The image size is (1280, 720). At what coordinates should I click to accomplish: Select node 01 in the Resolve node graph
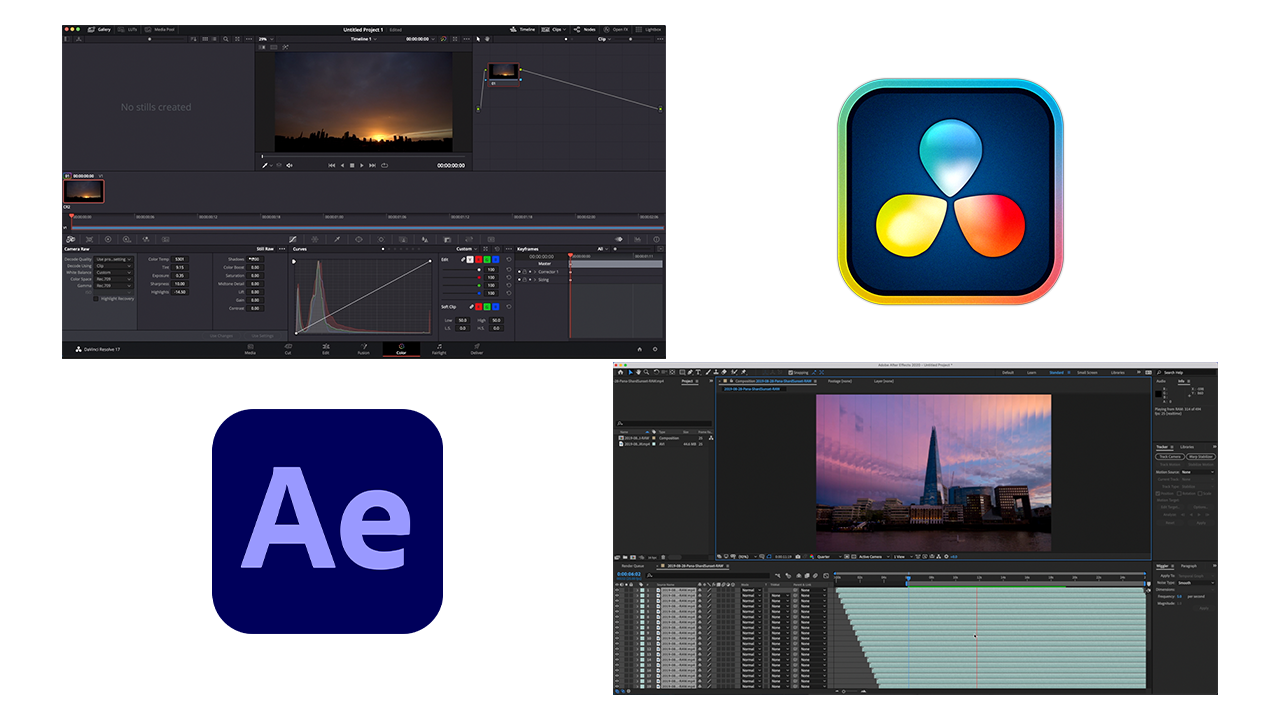tap(503, 73)
